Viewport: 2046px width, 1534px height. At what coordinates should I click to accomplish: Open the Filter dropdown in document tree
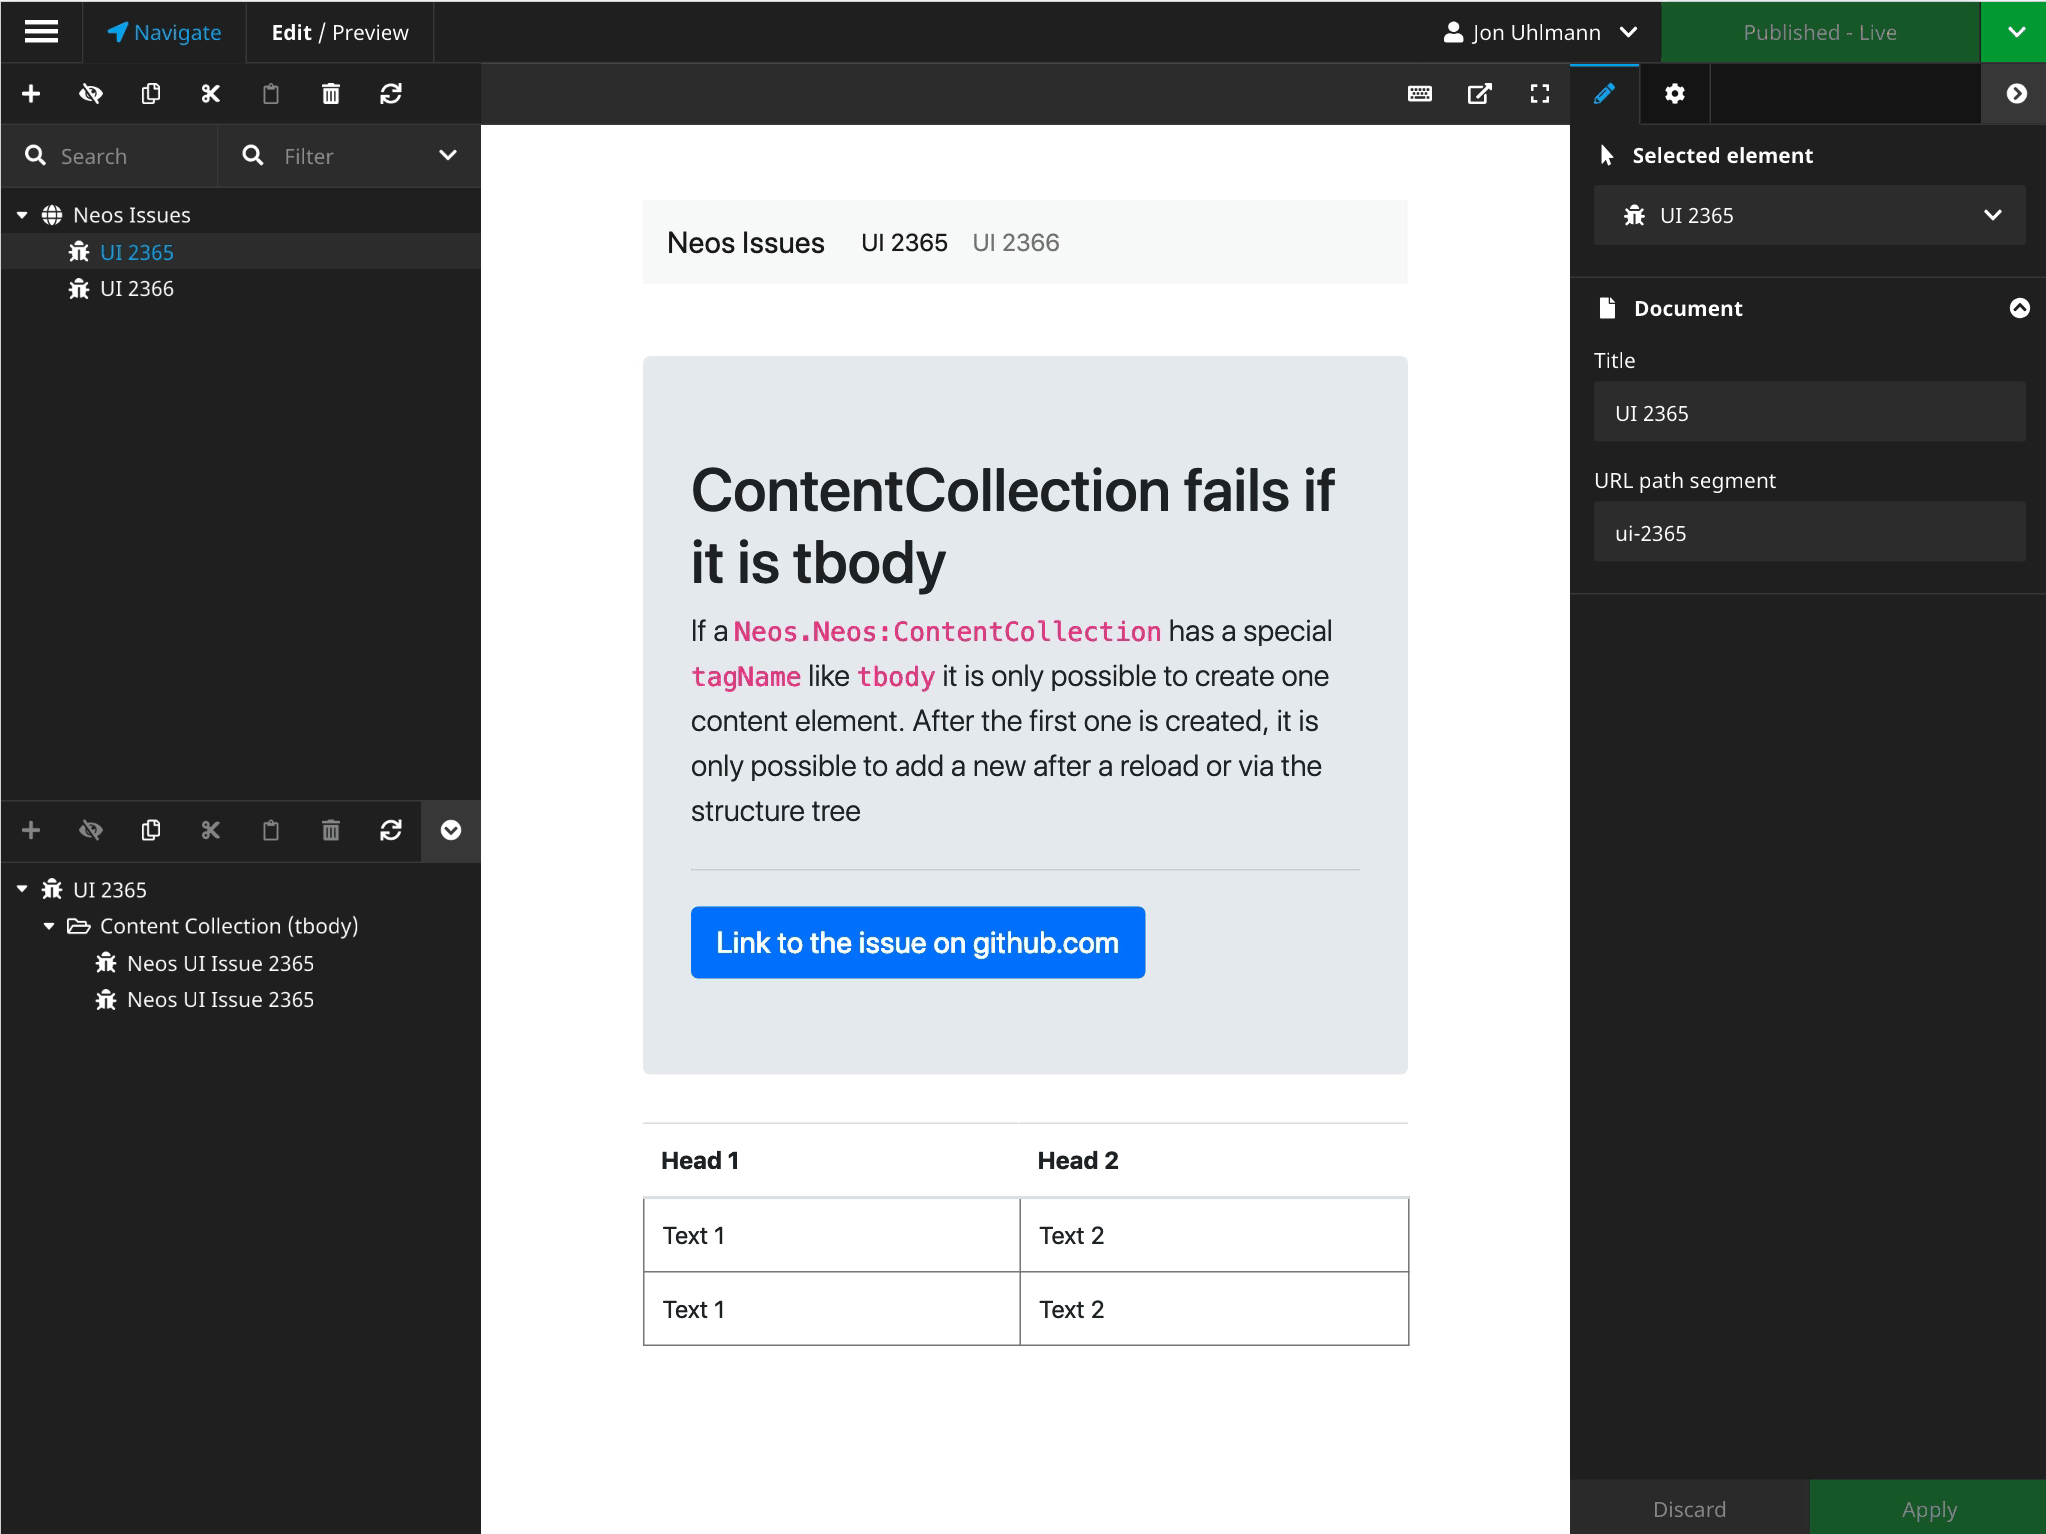(350, 156)
